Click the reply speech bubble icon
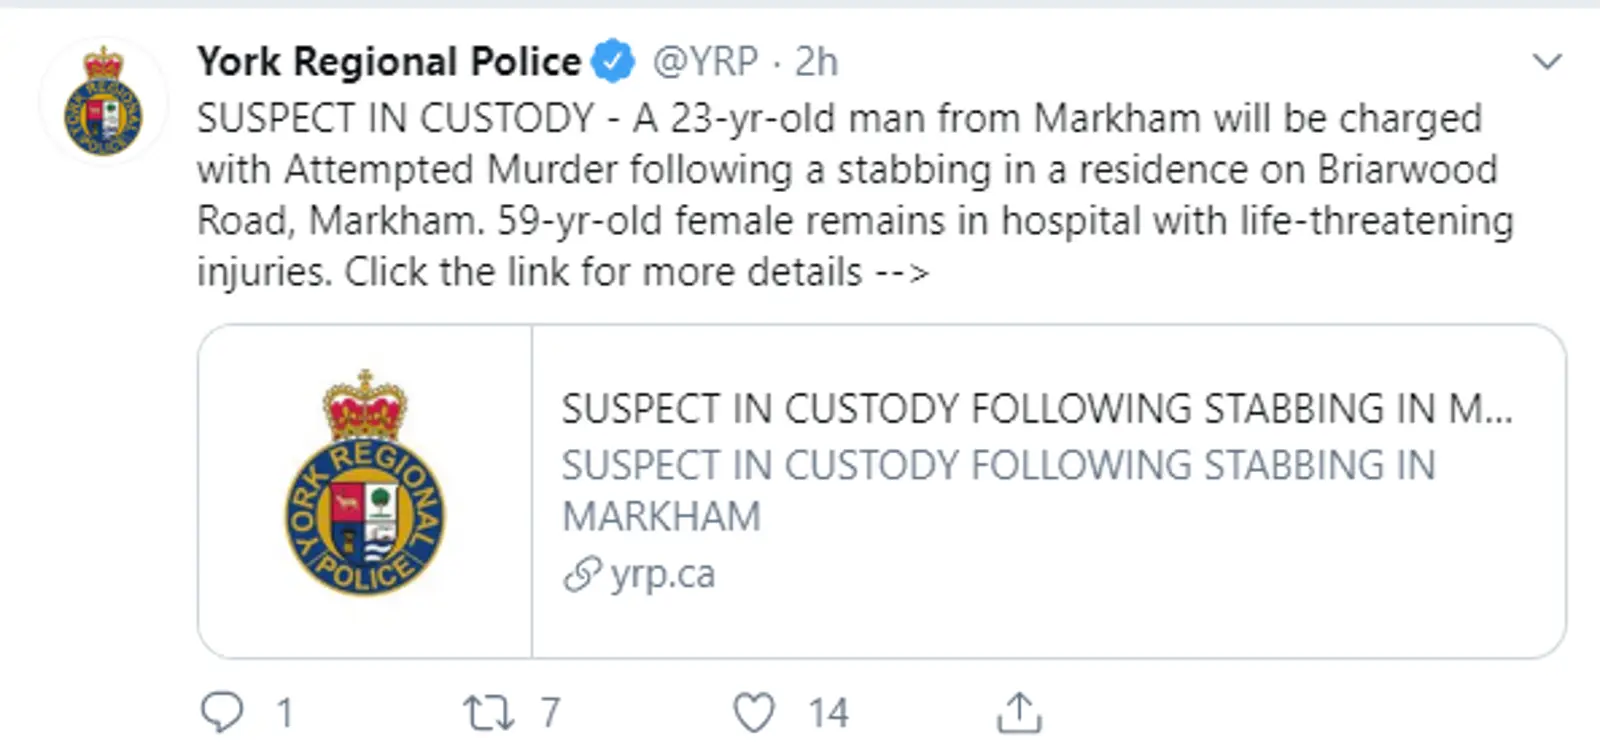 pyautogui.click(x=222, y=712)
